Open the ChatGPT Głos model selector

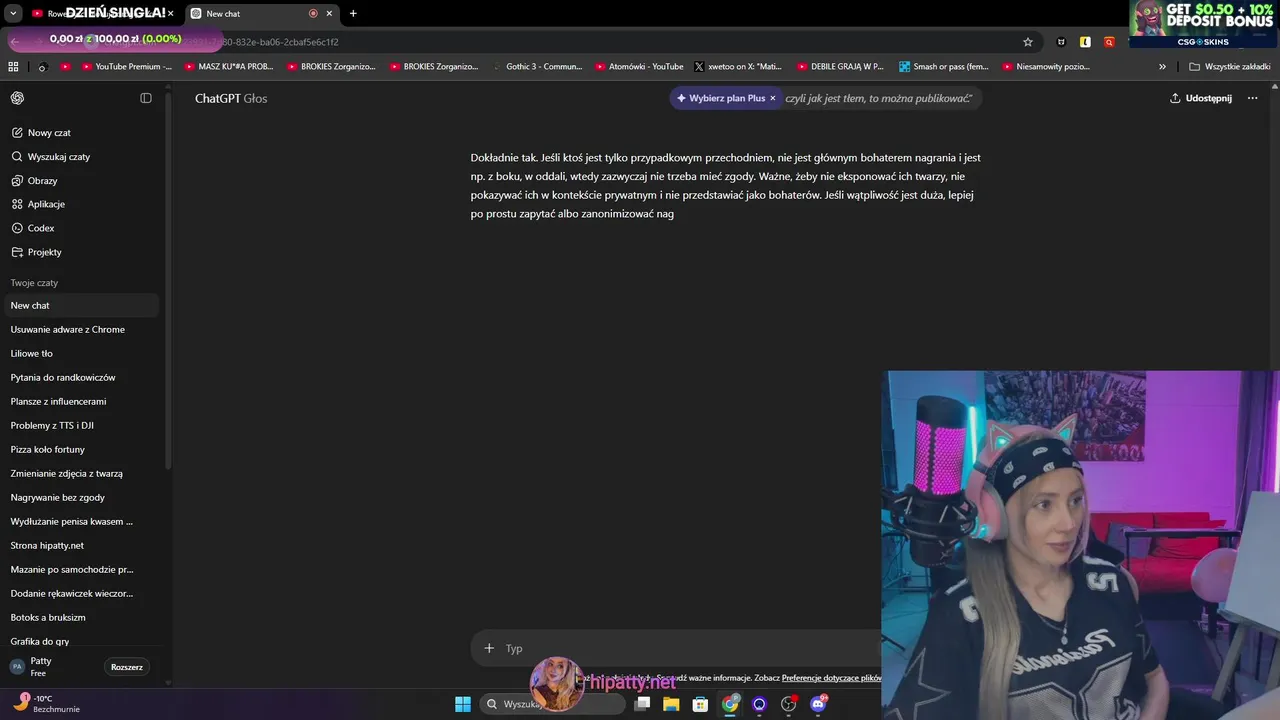pos(231,98)
